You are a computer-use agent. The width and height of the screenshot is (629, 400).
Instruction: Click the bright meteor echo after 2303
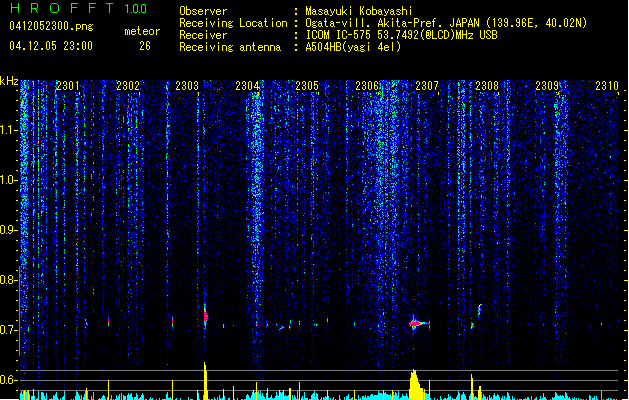205,316
